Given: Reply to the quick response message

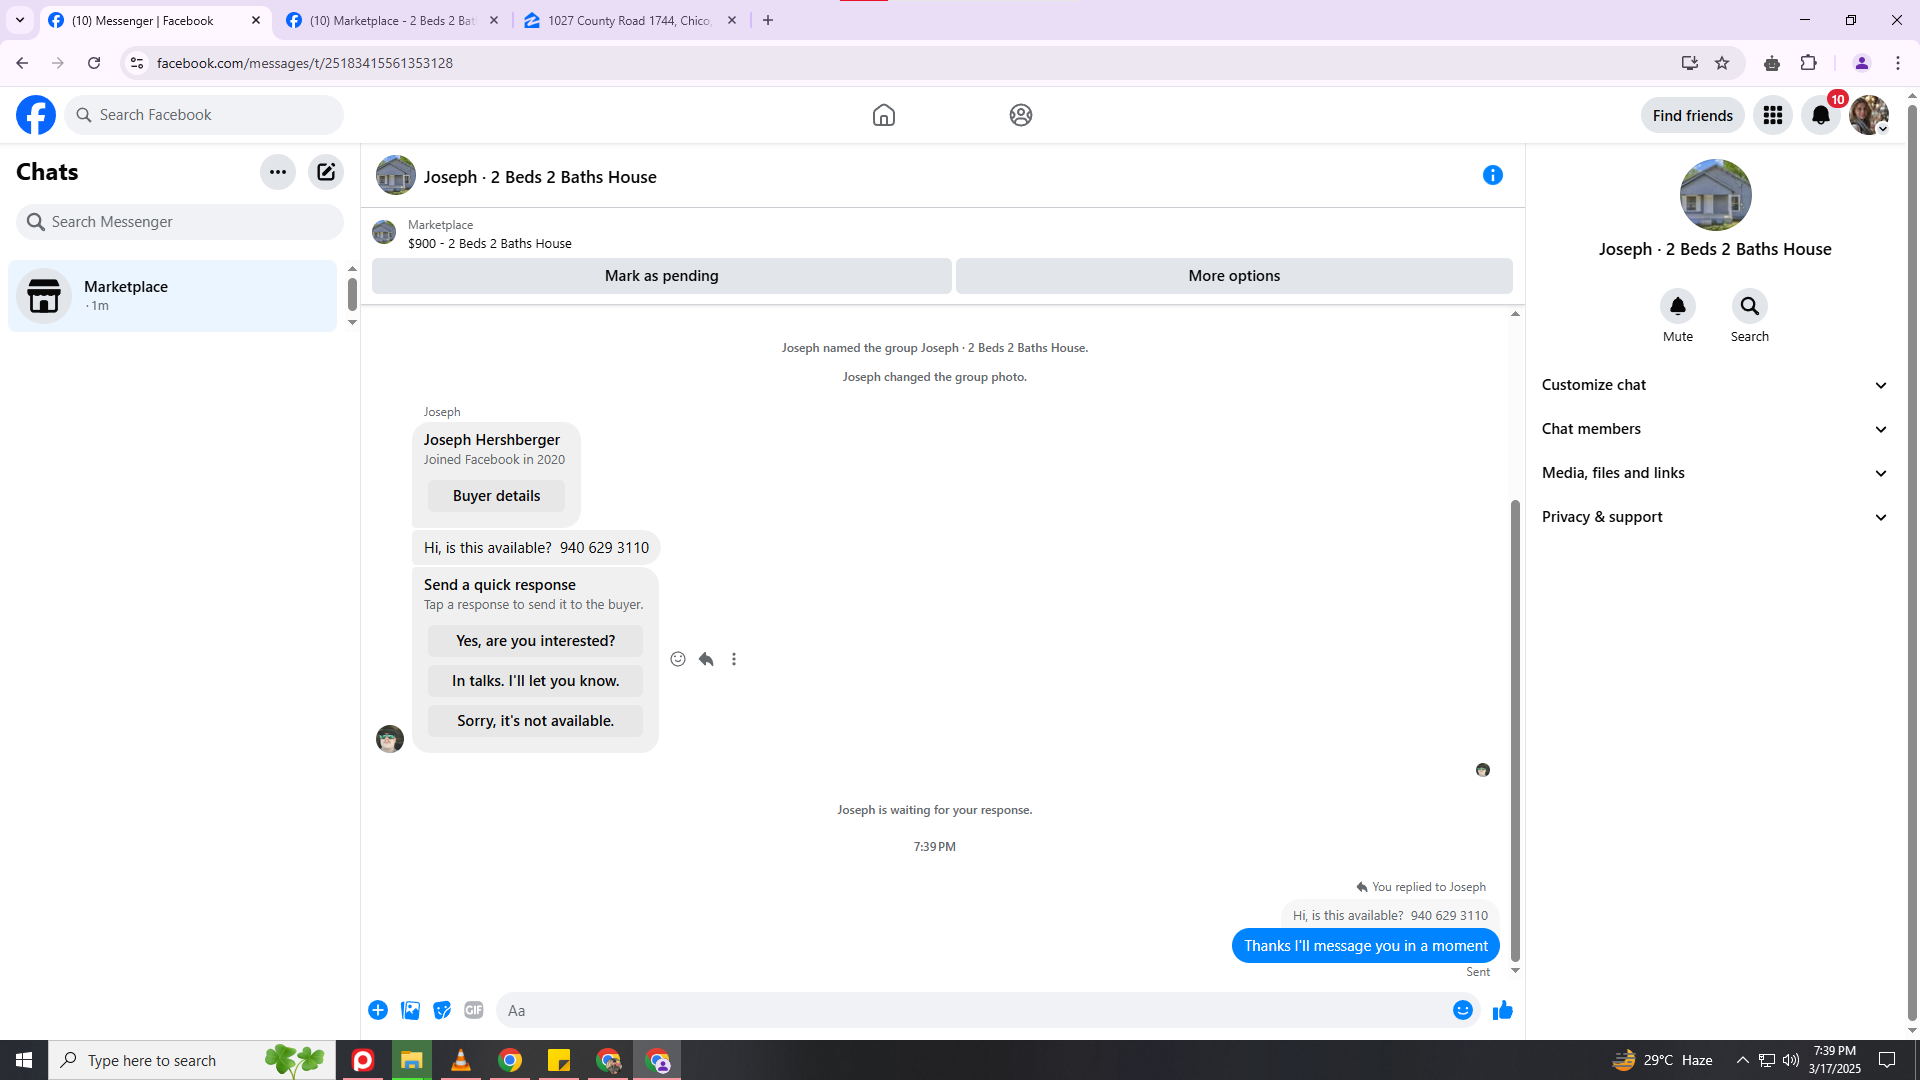Looking at the screenshot, I should pyautogui.click(x=706, y=659).
